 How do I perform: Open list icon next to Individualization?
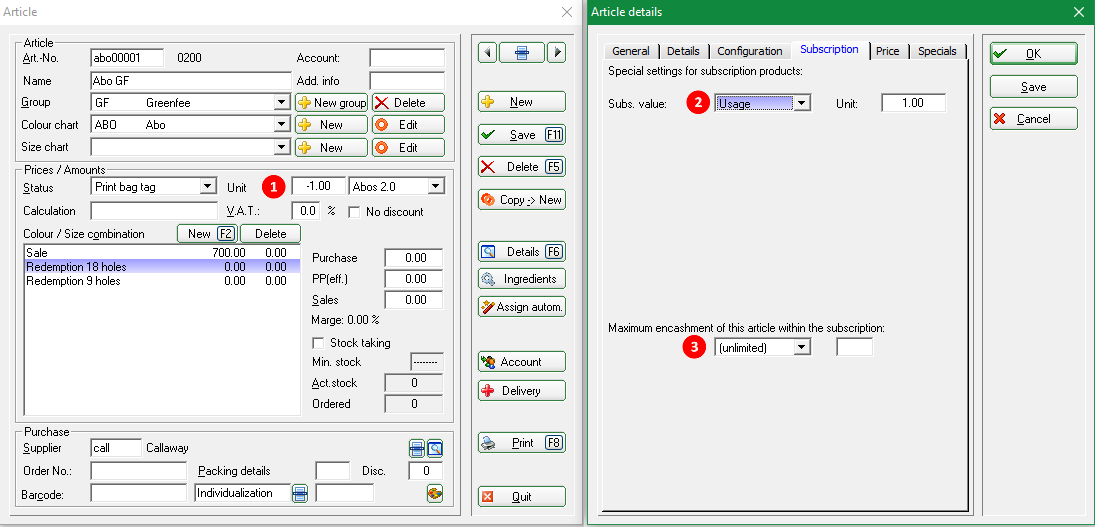tap(300, 493)
